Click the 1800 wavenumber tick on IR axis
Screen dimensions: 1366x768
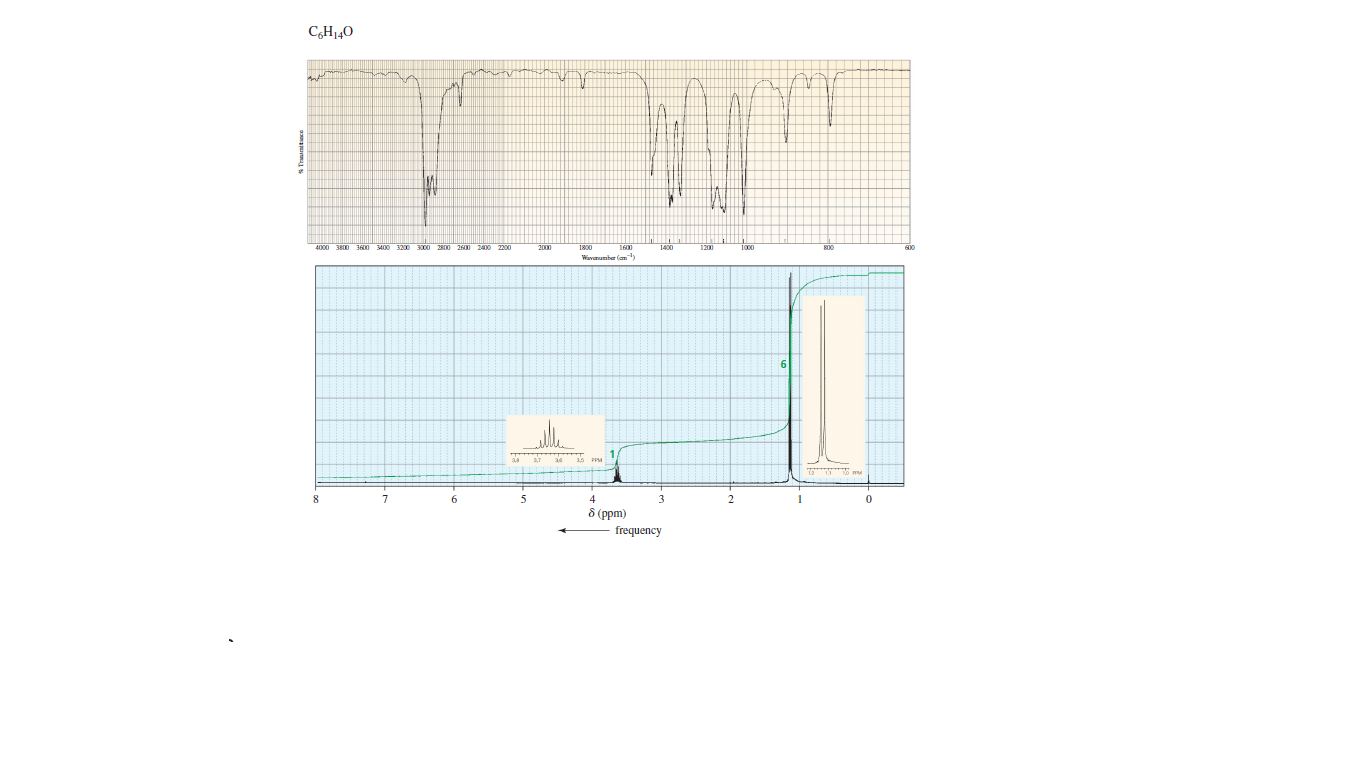pyautogui.click(x=585, y=247)
